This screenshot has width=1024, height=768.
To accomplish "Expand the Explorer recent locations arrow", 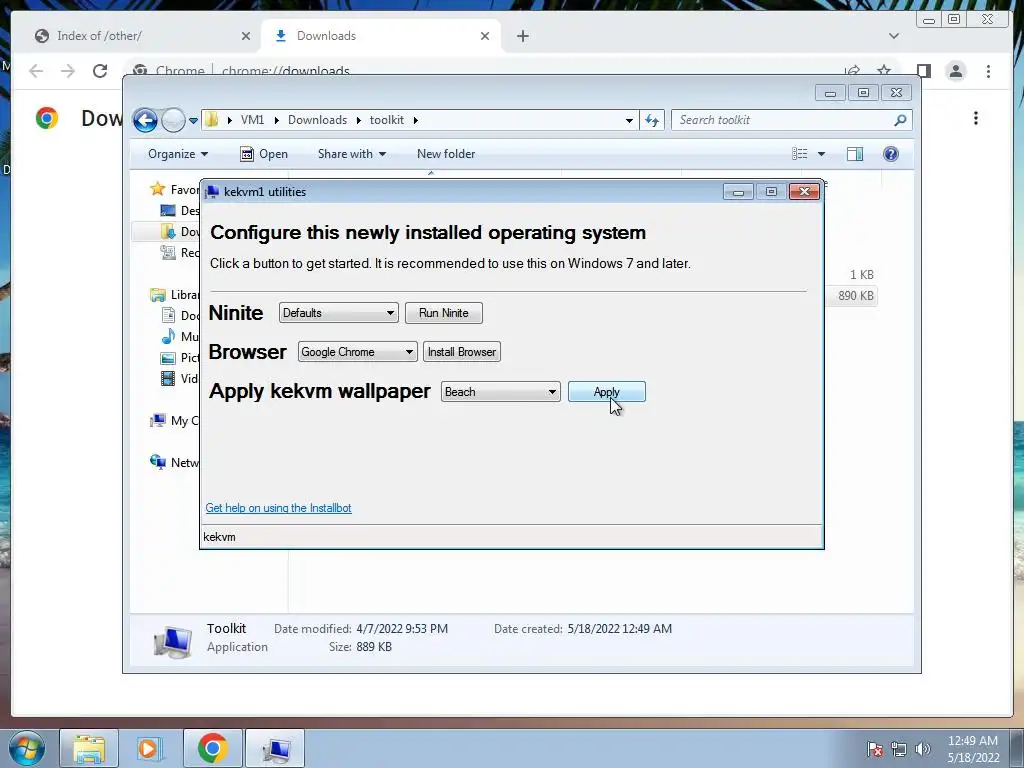I will [193, 121].
